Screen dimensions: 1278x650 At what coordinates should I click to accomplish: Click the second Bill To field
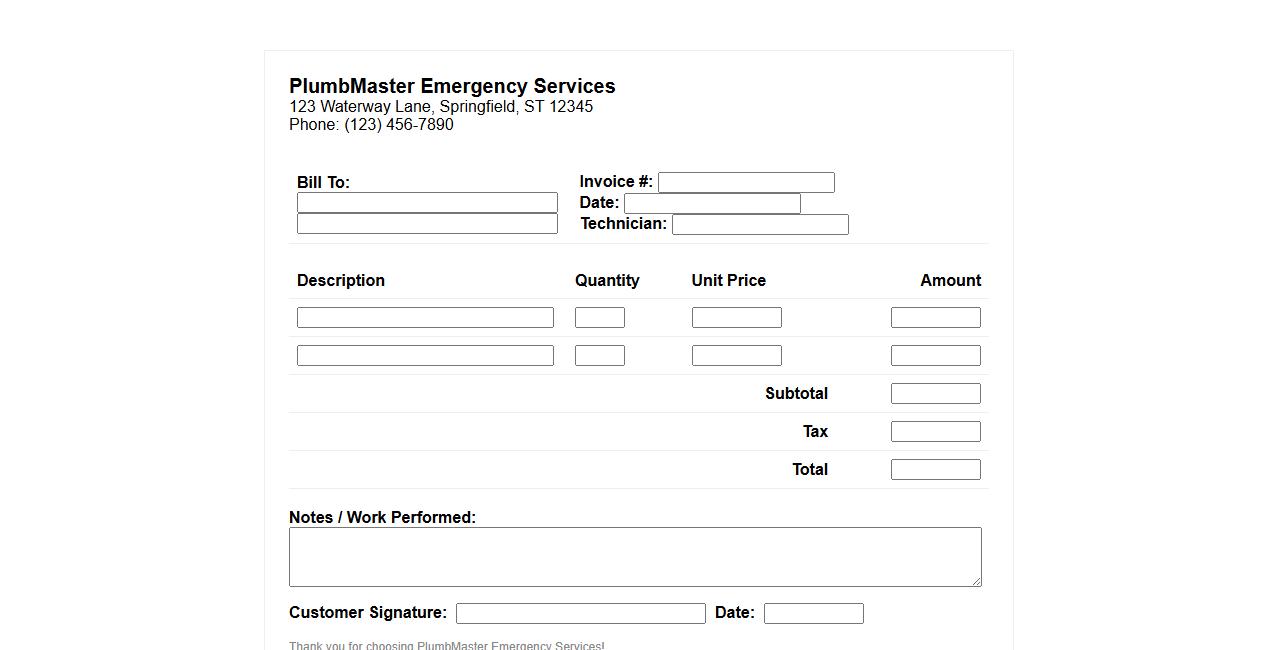427,223
